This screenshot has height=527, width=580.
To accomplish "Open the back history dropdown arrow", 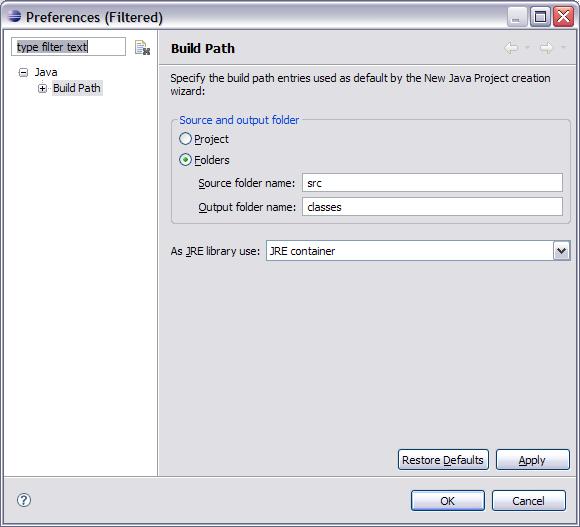I will click(527, 48).
